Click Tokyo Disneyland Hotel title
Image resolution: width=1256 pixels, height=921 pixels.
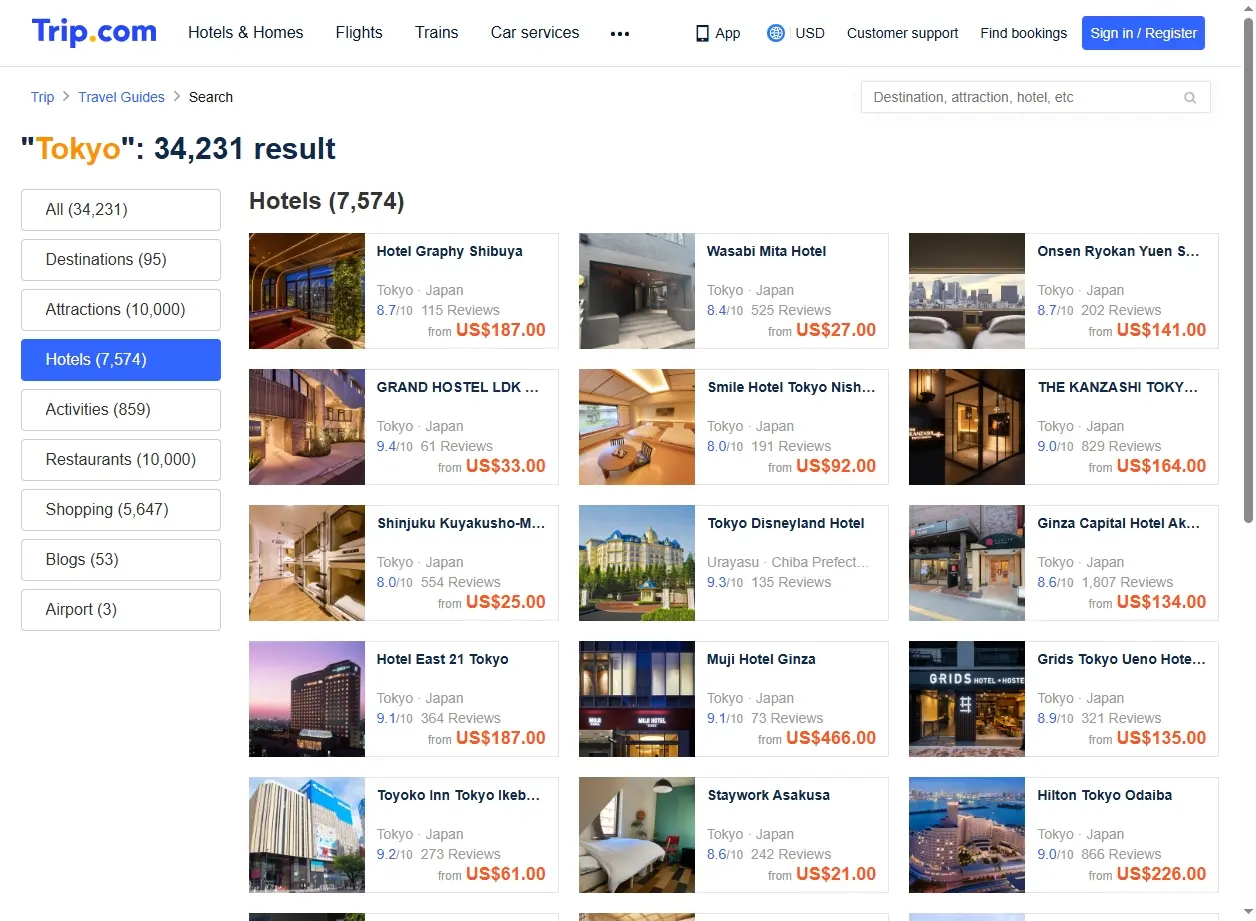tap(786, 523)
